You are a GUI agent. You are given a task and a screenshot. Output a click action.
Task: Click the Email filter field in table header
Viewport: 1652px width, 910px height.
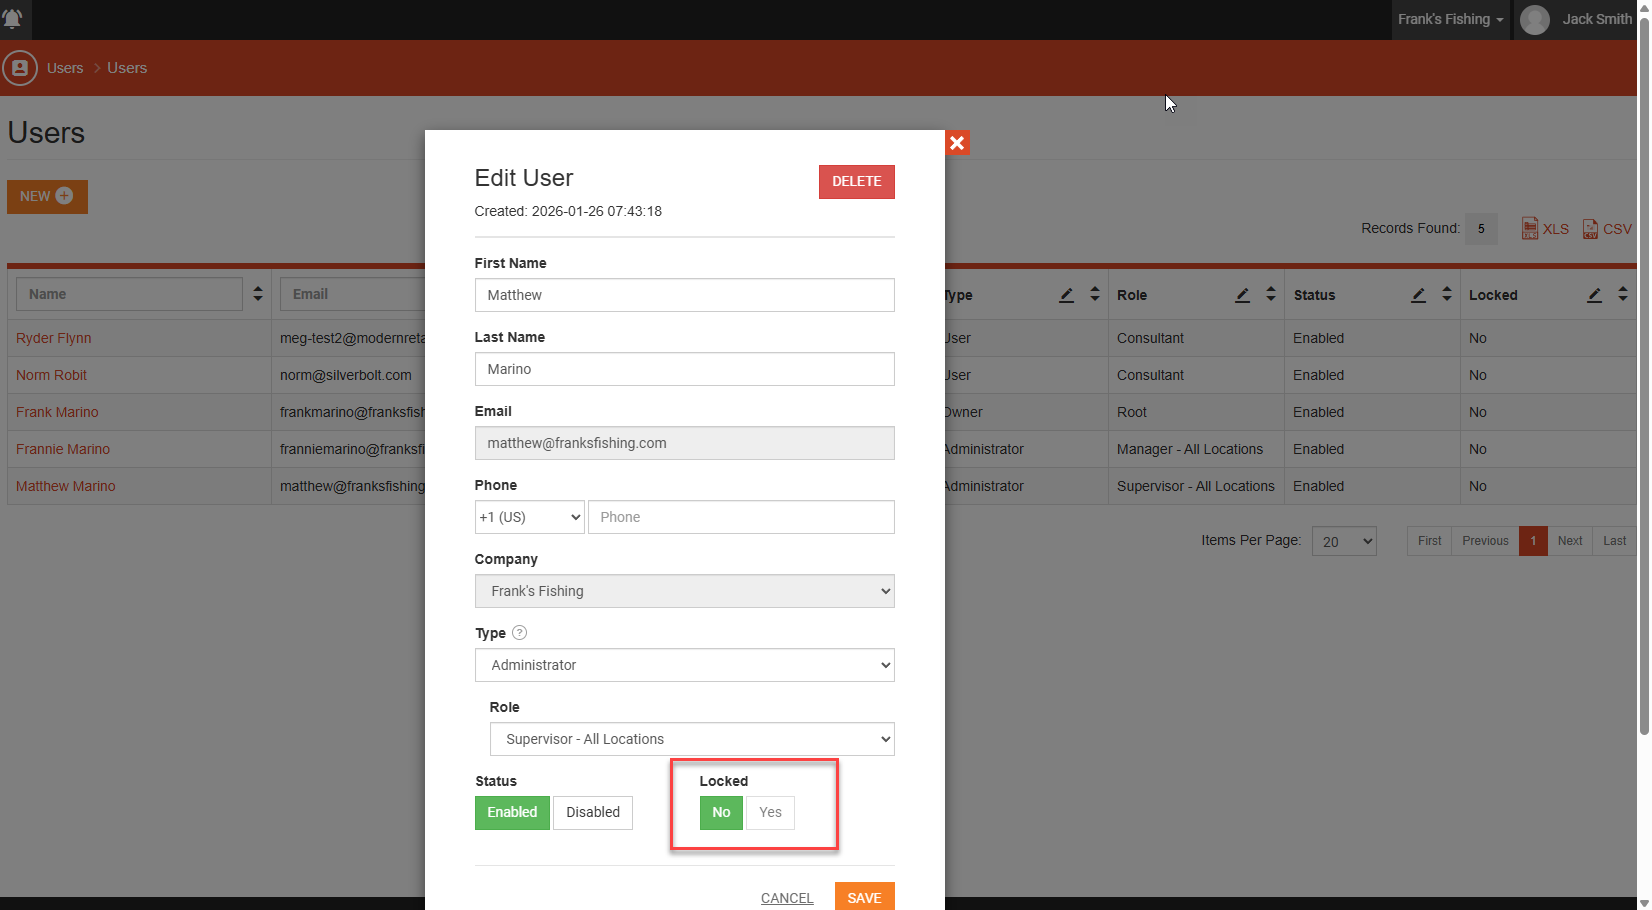353,294
